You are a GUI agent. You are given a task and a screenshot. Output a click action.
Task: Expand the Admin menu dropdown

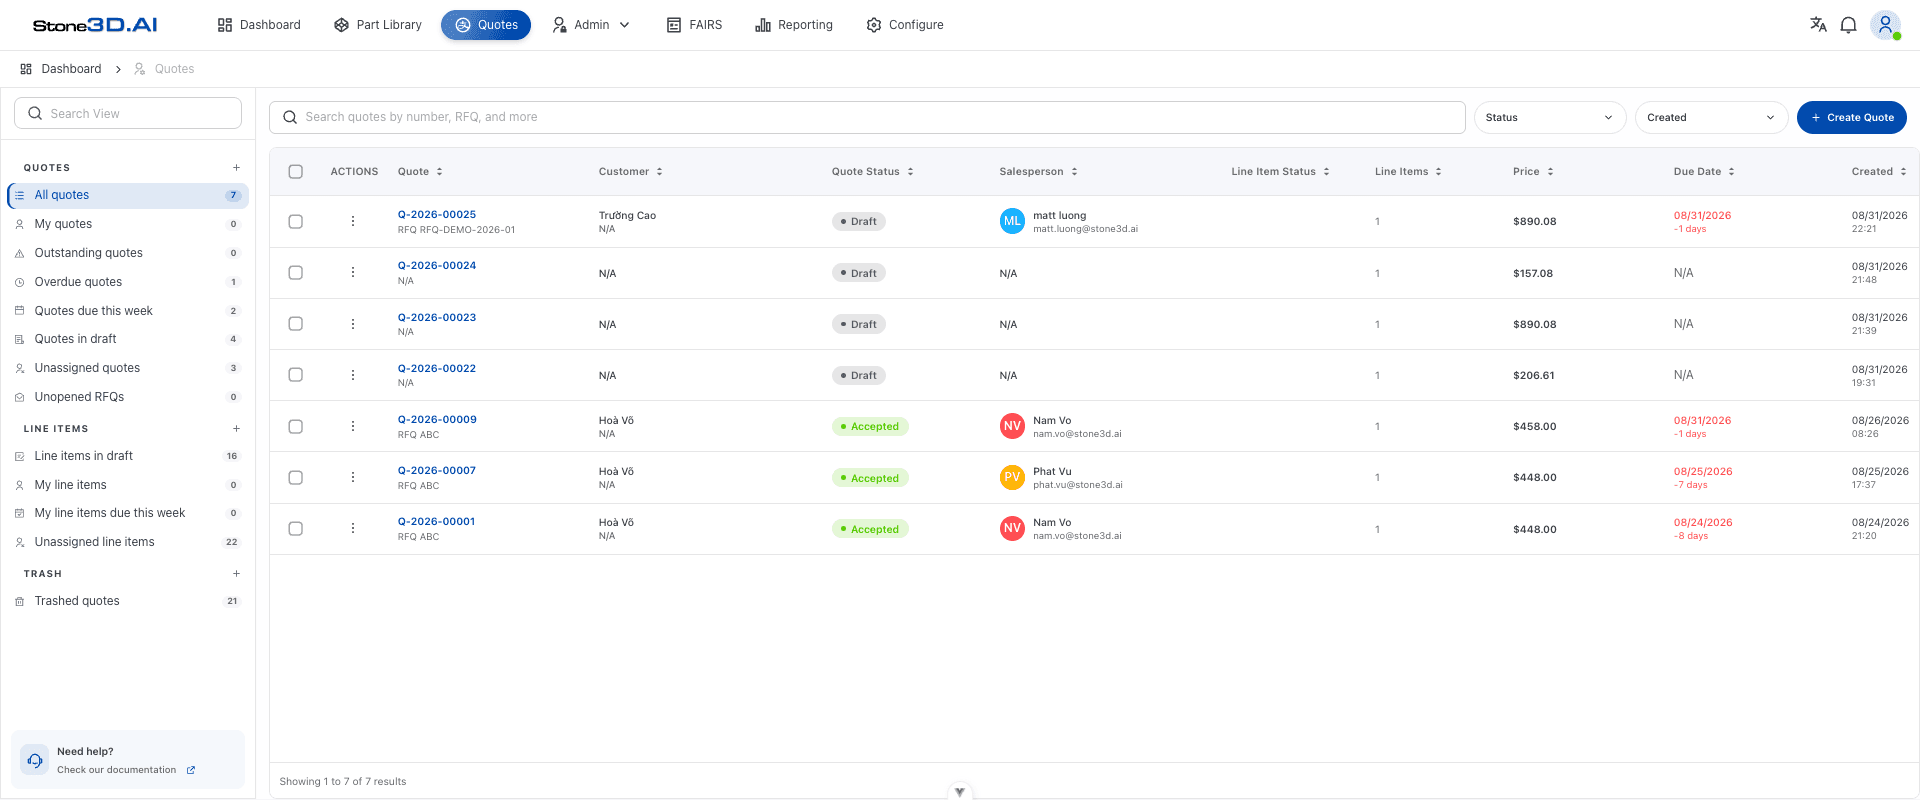point(591,25)
